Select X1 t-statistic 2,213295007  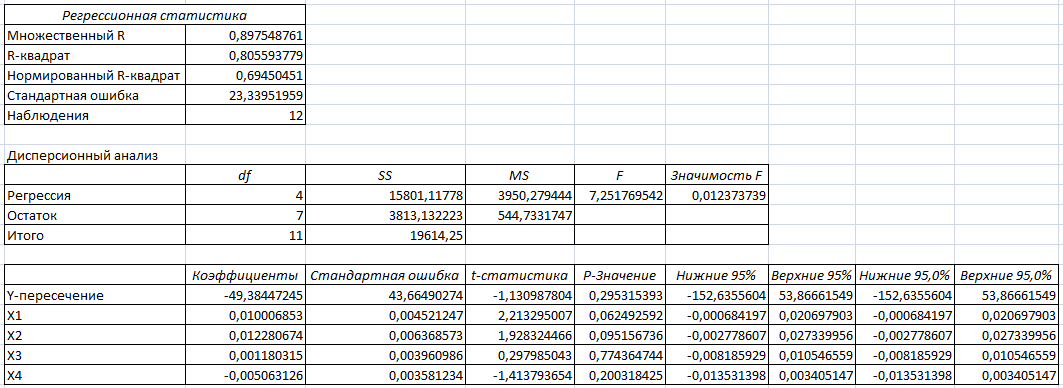[x=519, y=315]
